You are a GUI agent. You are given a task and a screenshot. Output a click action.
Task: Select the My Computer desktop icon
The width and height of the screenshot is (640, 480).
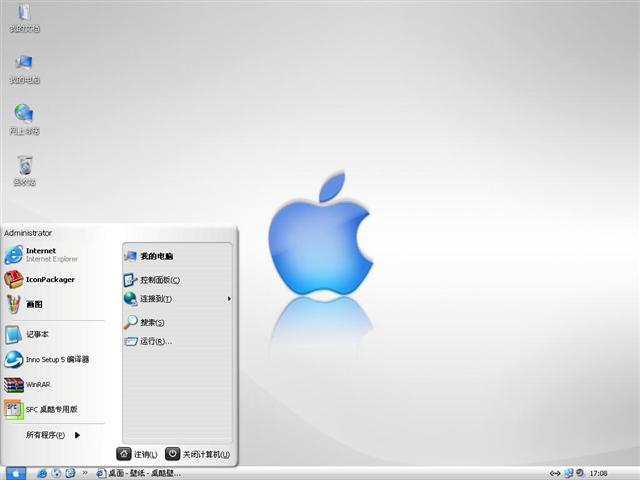click(24, 69)
